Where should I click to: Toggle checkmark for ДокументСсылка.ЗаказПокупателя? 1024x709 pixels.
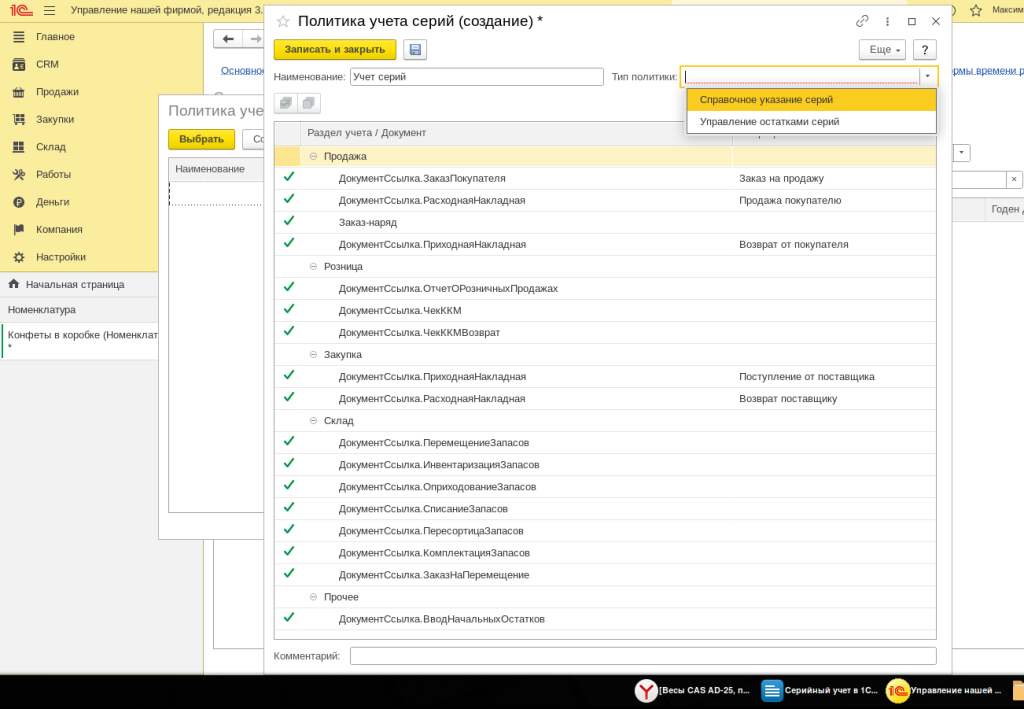[289, 177]
